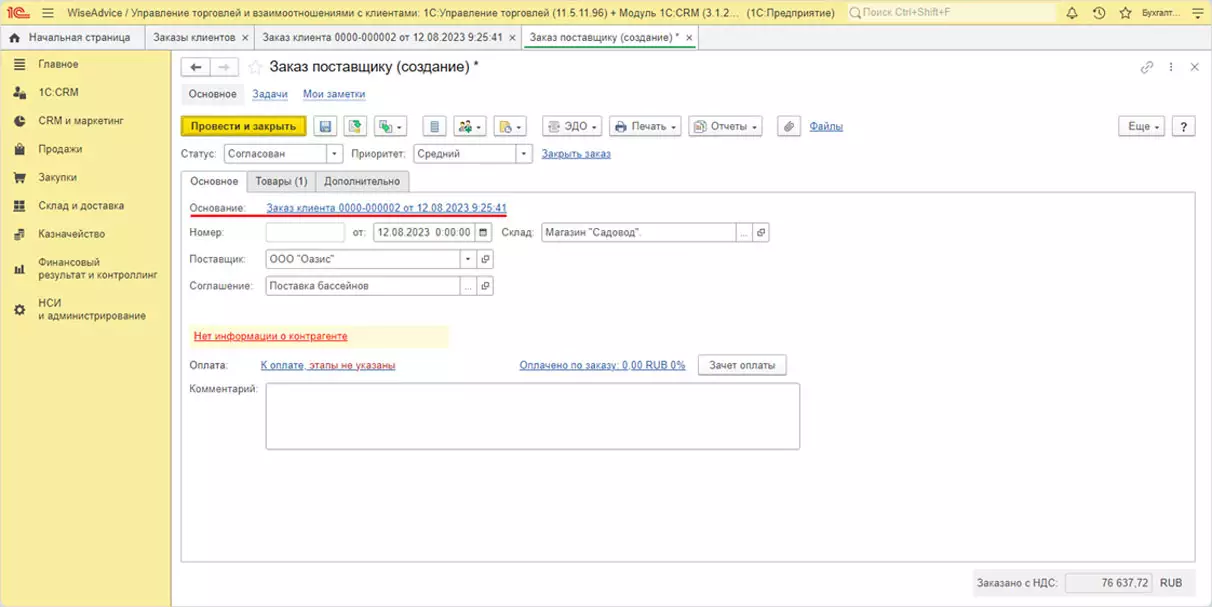Click the help question mark button
The width and height of the screenshot is (1212, 607).
[x=1184, y=127]
